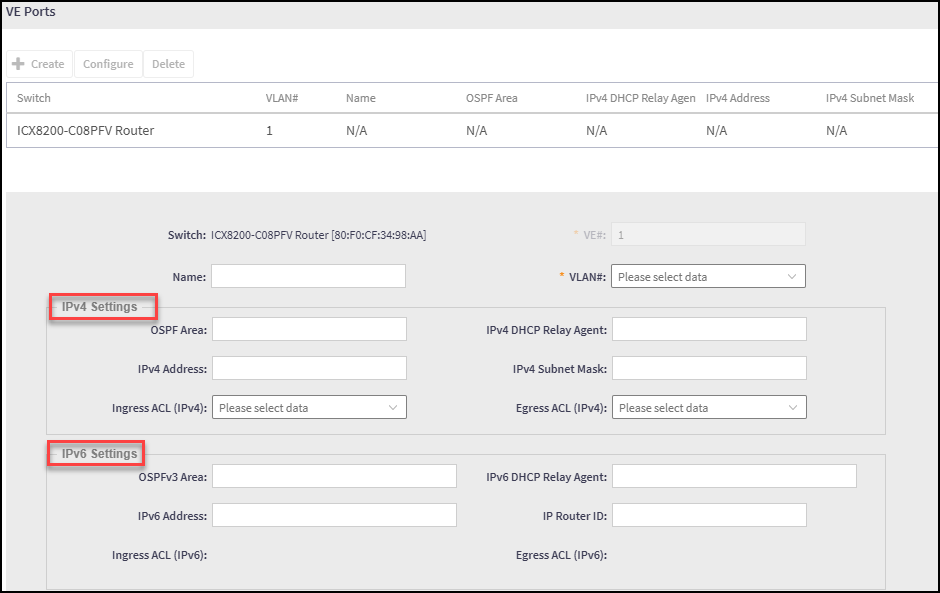Viewport: 940px width, 593px height.
Task: Click the IPv4 DHCP Relay Agent column header
Action: click(641, 98)
